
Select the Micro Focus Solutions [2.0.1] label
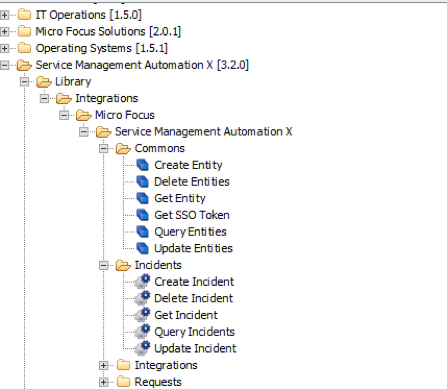[108, 32]
